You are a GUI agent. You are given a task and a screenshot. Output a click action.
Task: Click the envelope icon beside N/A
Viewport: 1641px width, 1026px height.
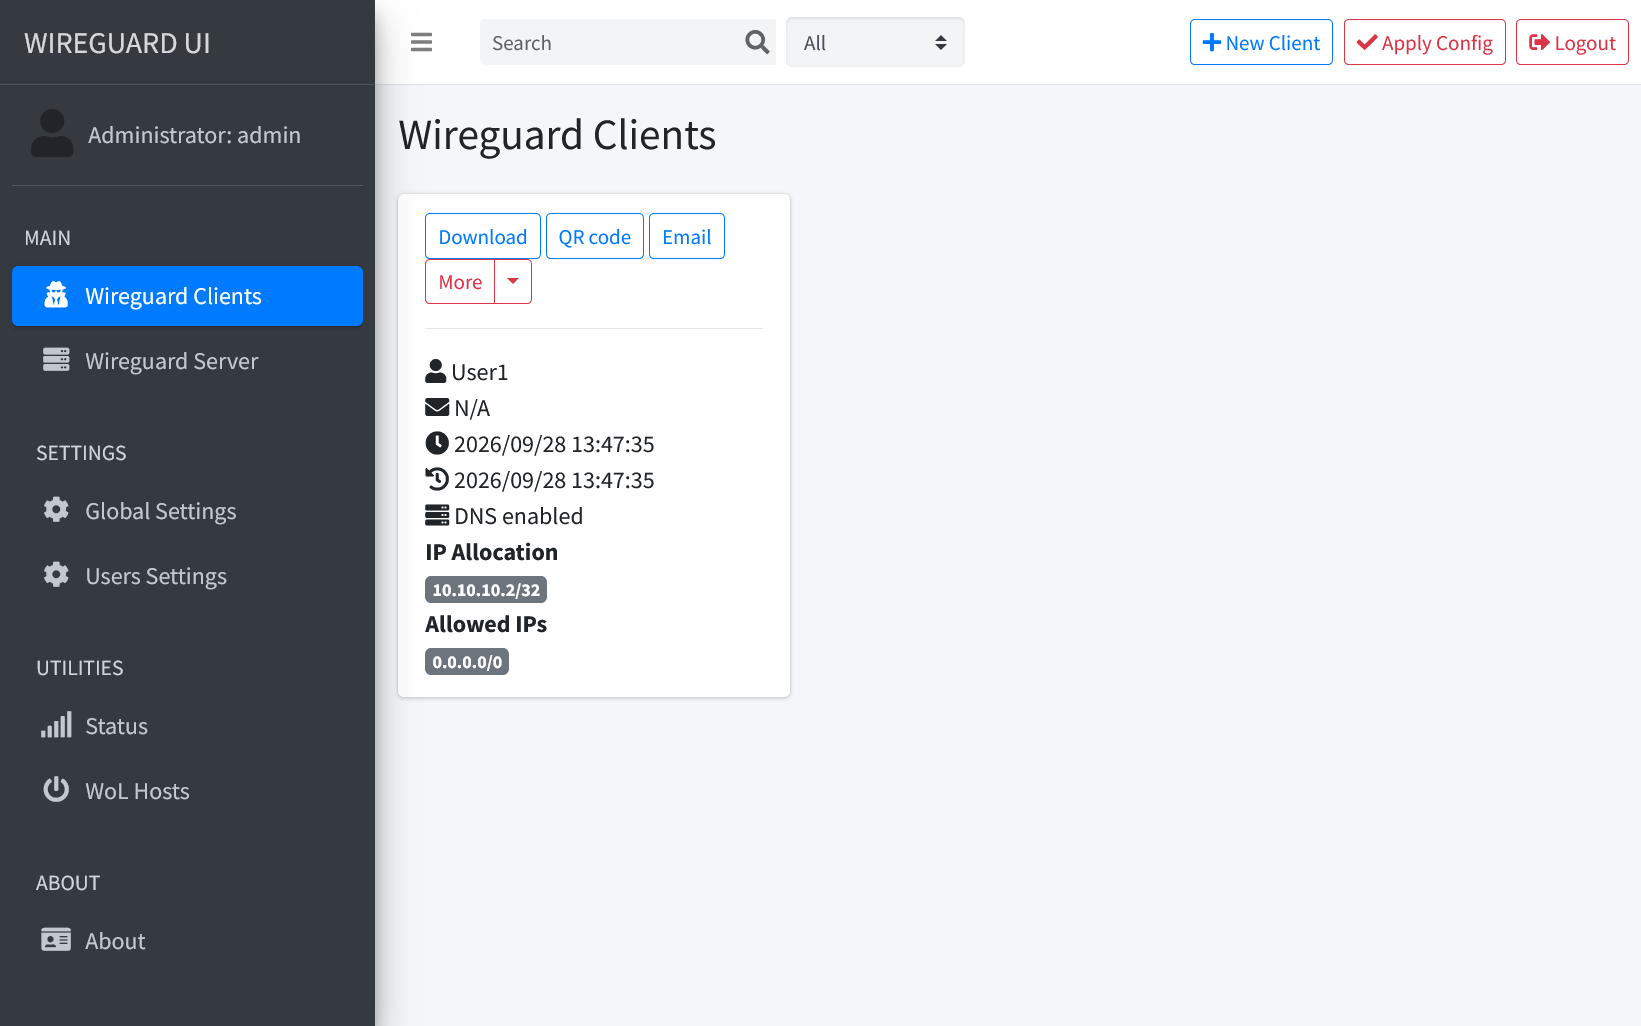437,407
